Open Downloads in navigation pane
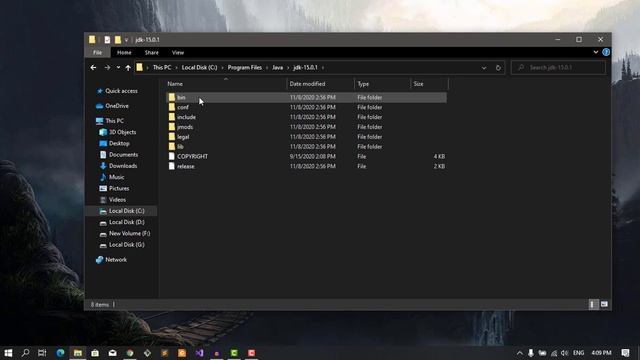The height and width of the screenshot is (360, 640). (123, 166)
